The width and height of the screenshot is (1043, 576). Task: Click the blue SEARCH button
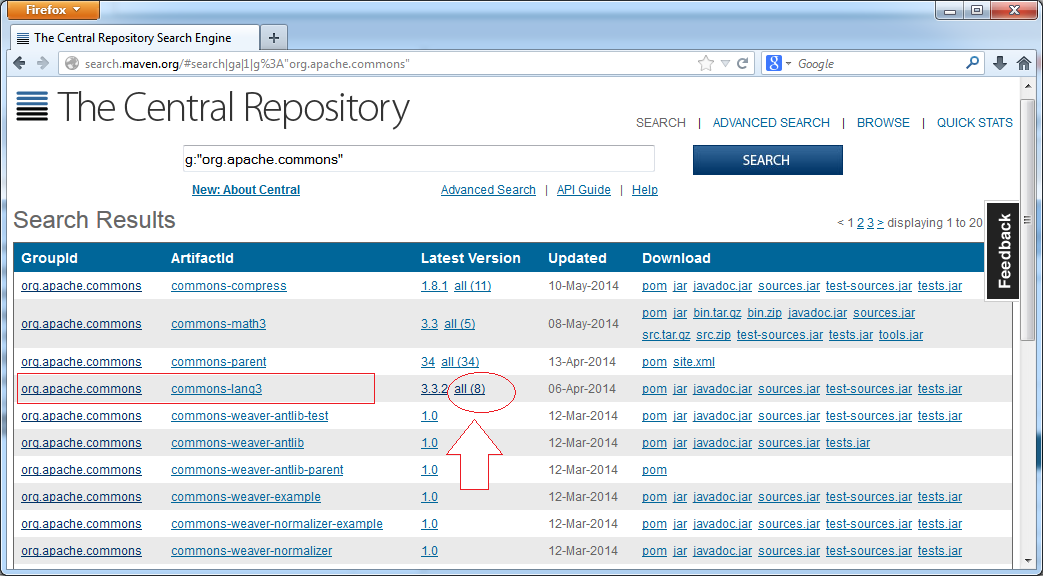pyautogui.click(x=768, y=160)
